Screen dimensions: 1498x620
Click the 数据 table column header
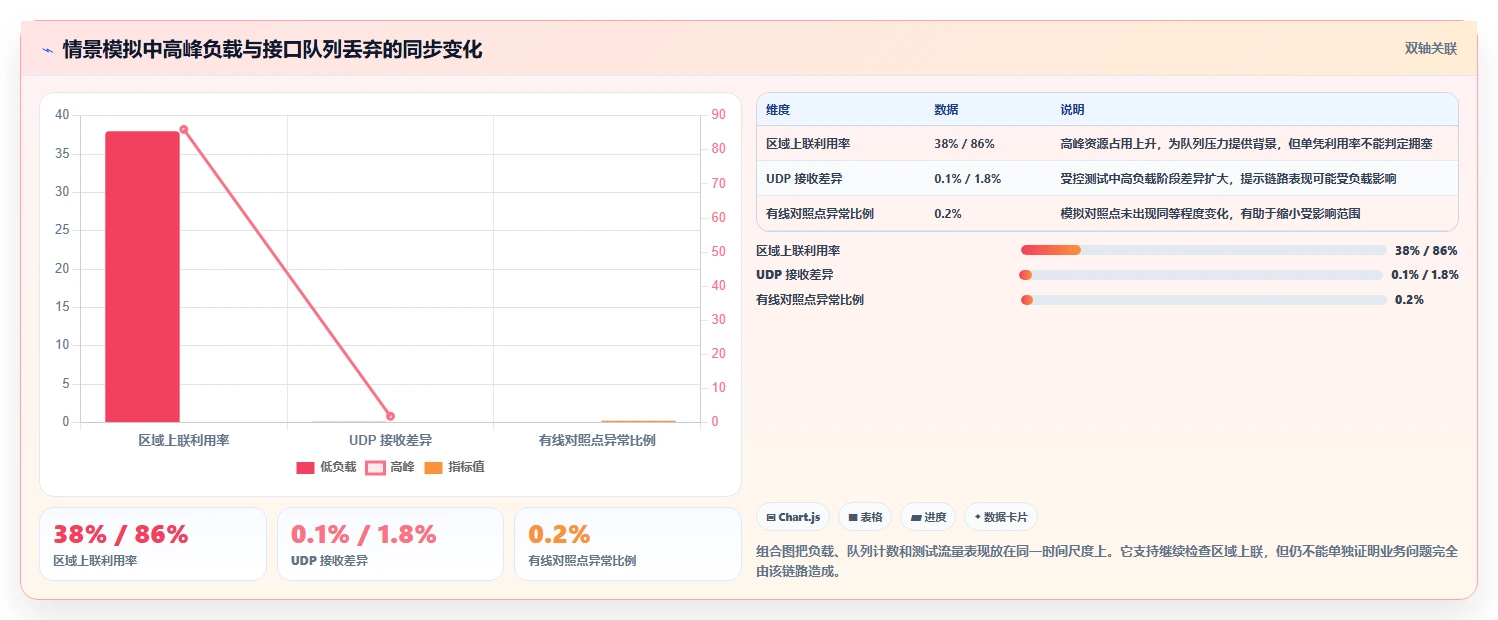946,110
